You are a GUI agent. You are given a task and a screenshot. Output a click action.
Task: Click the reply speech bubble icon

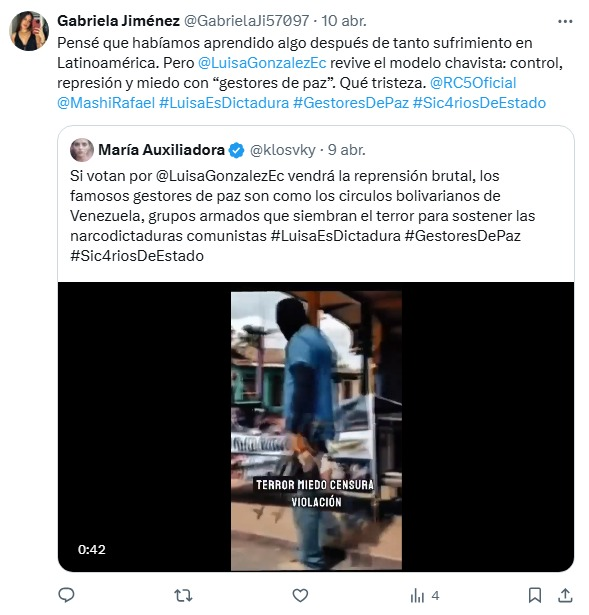(x=66, y=595)
